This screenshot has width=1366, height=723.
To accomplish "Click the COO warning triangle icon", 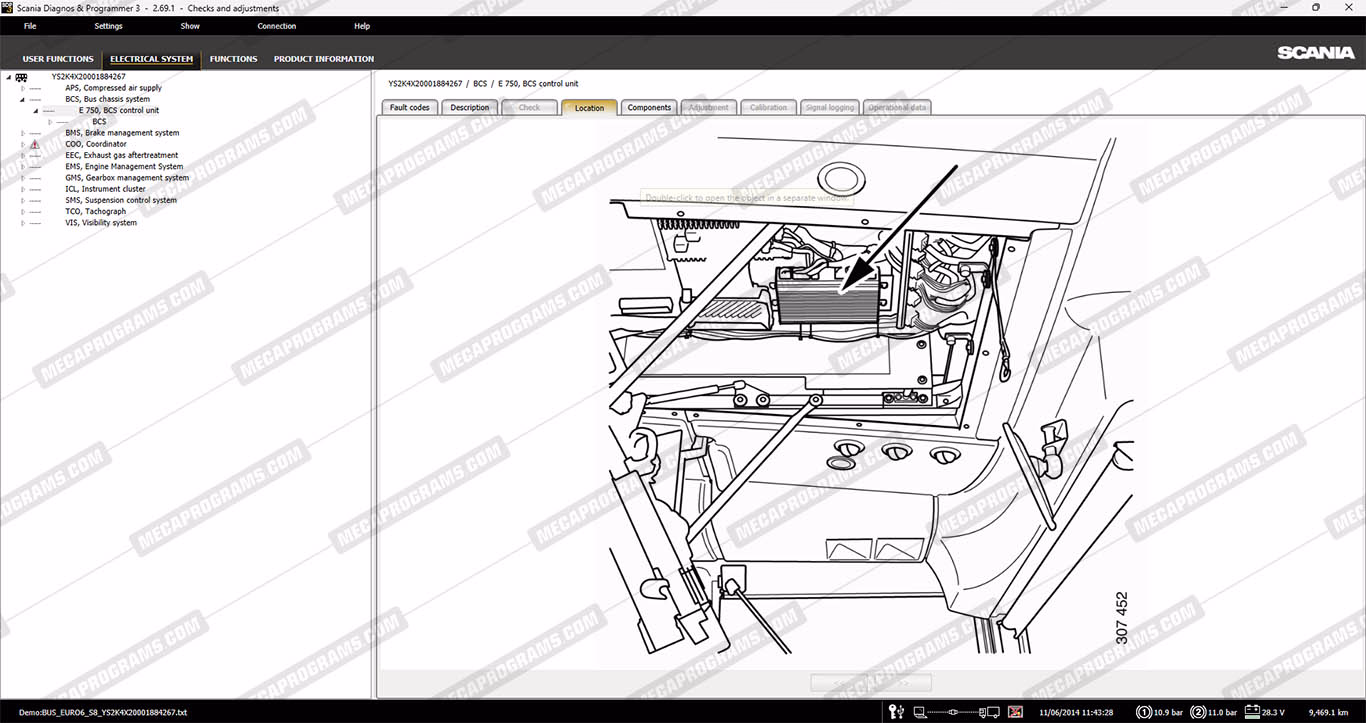I will (x=35, y=144).
